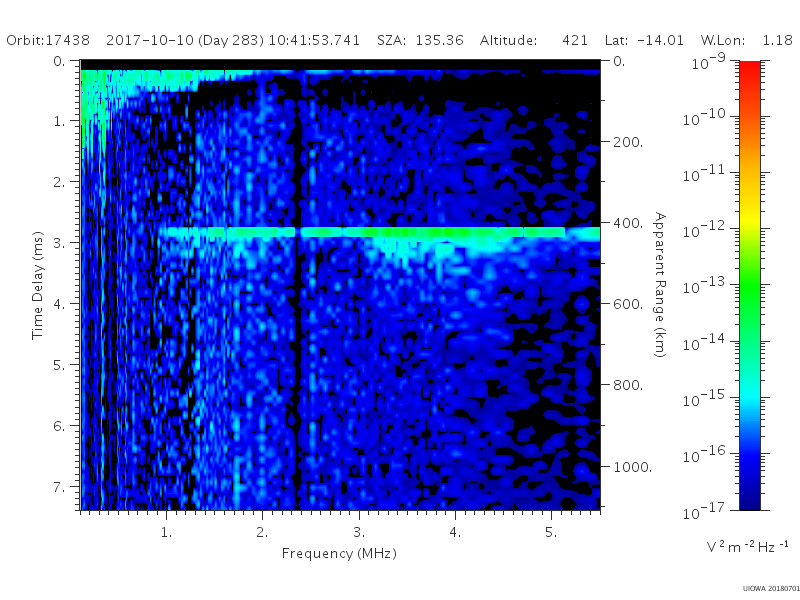Click the Time Delay (ms) axis label

pyautogui.click(x=37, y=285)
